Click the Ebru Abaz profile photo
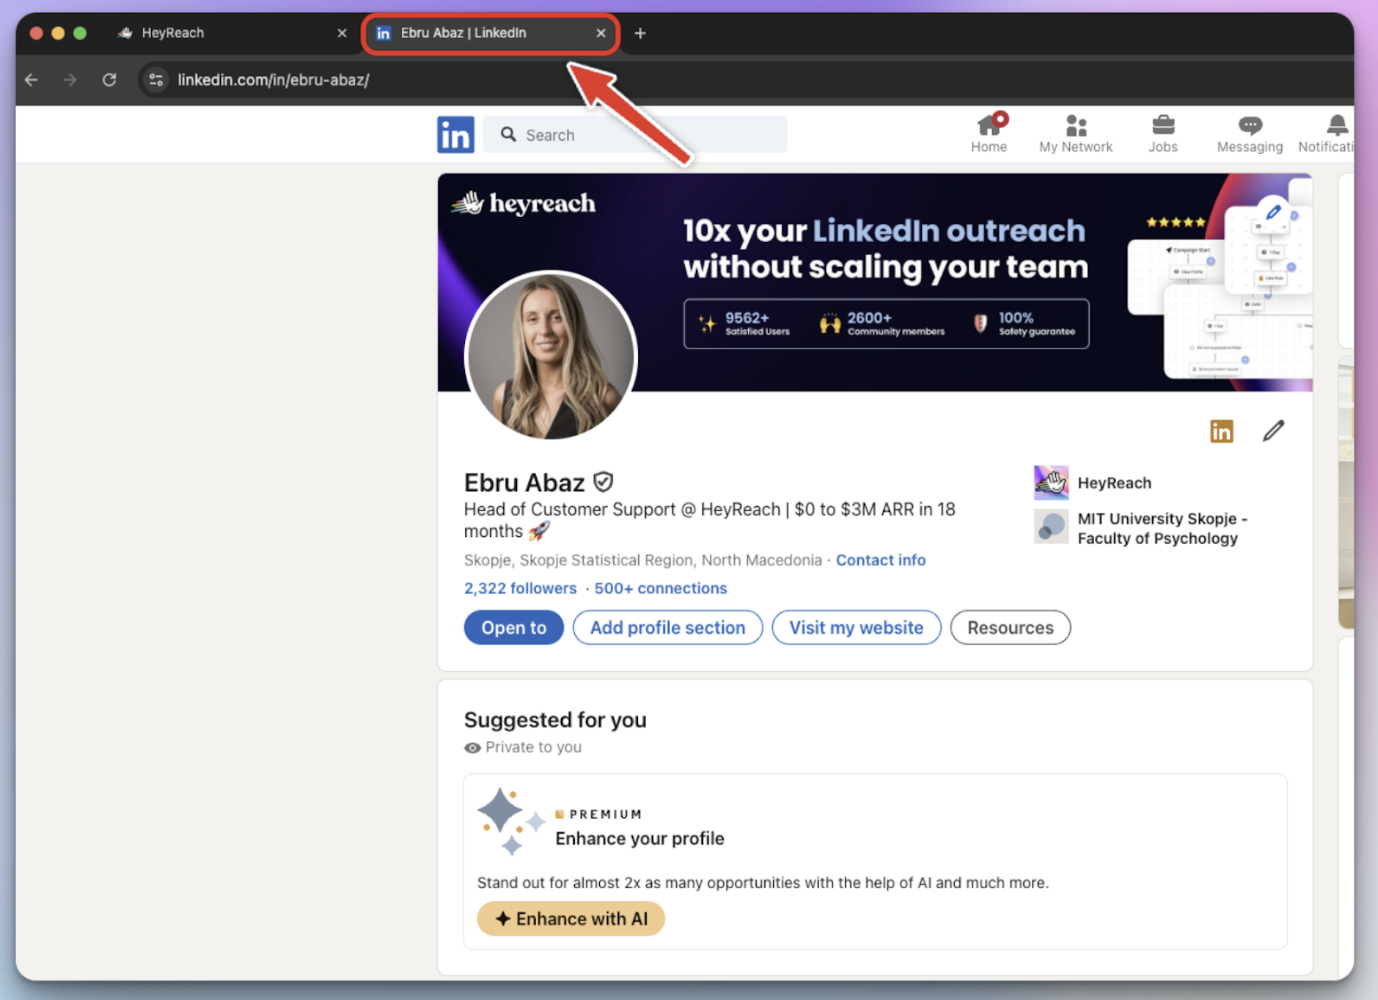The image size is (1378, 1000). point(551,356)
